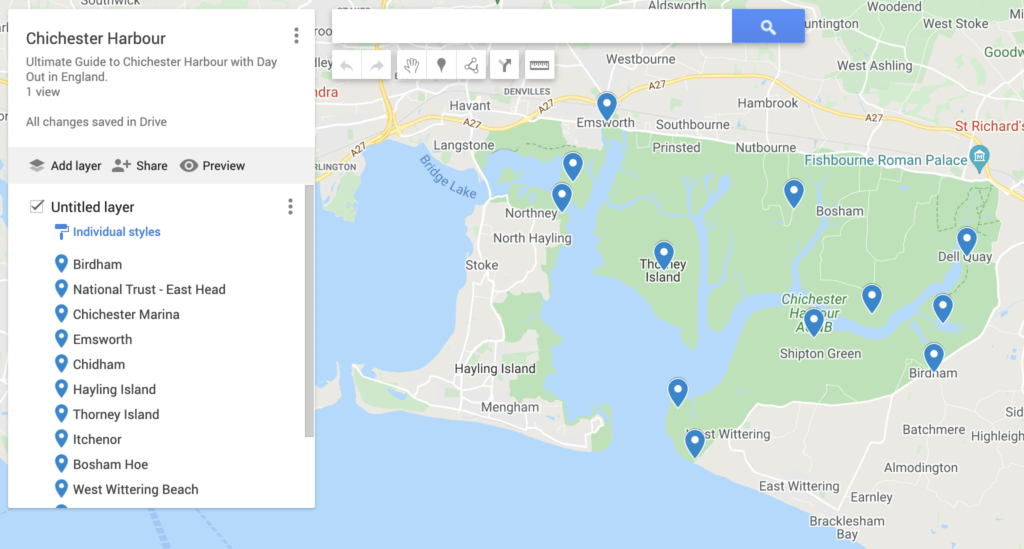Image resolution: width=1024 pixels, height=549 pixels.
Task: Select Chichester Marina in the list
Action: (126, 315)
